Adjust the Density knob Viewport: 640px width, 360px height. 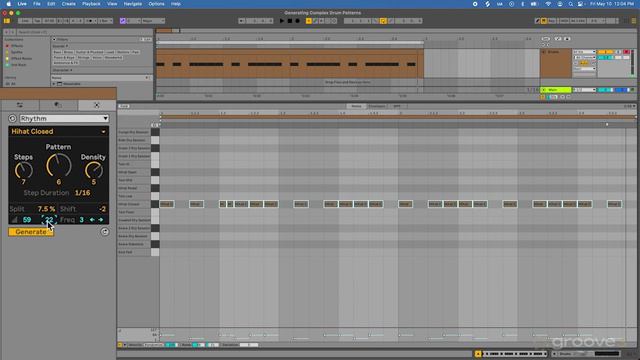[93, 170]
